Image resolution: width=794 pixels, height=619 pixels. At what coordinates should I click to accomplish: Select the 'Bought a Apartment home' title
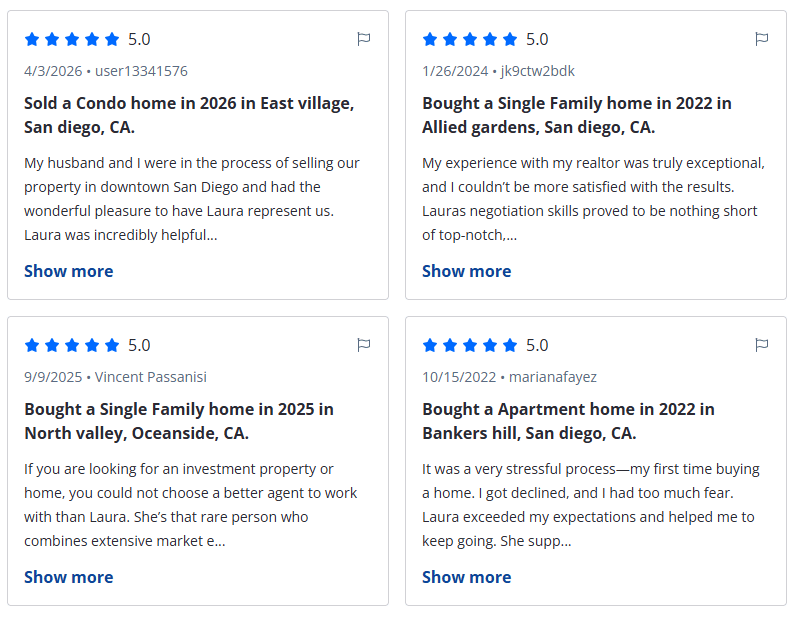point(568,421)
